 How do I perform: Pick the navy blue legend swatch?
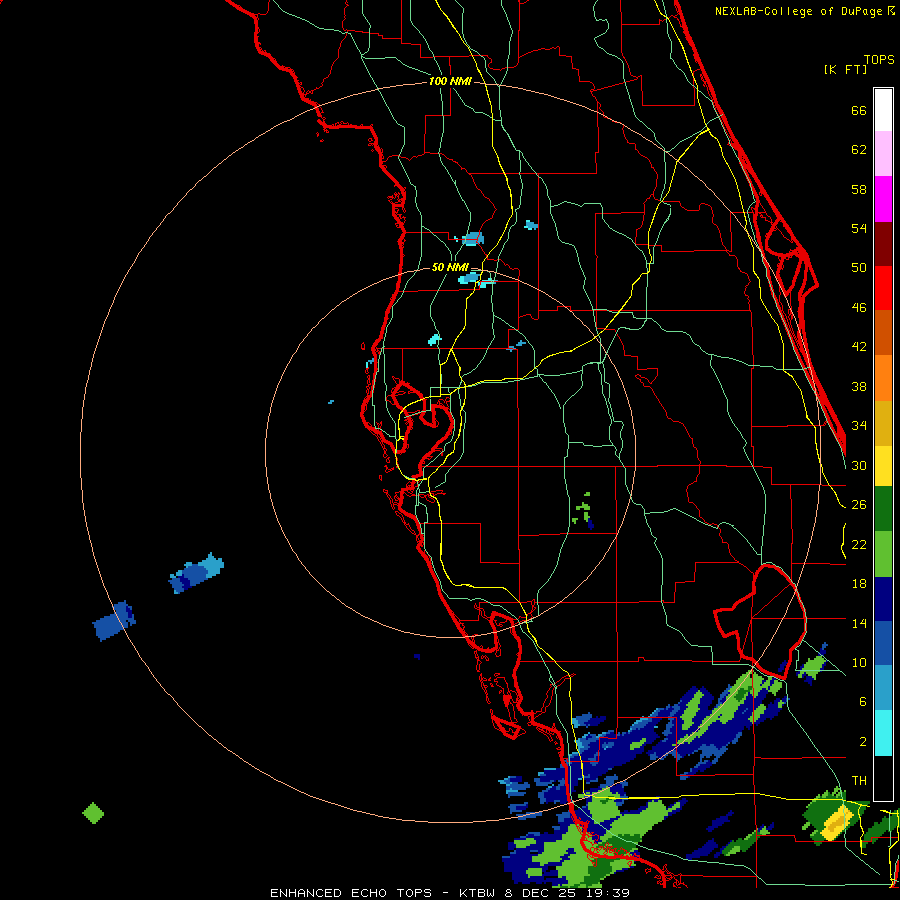pos(883,599)
